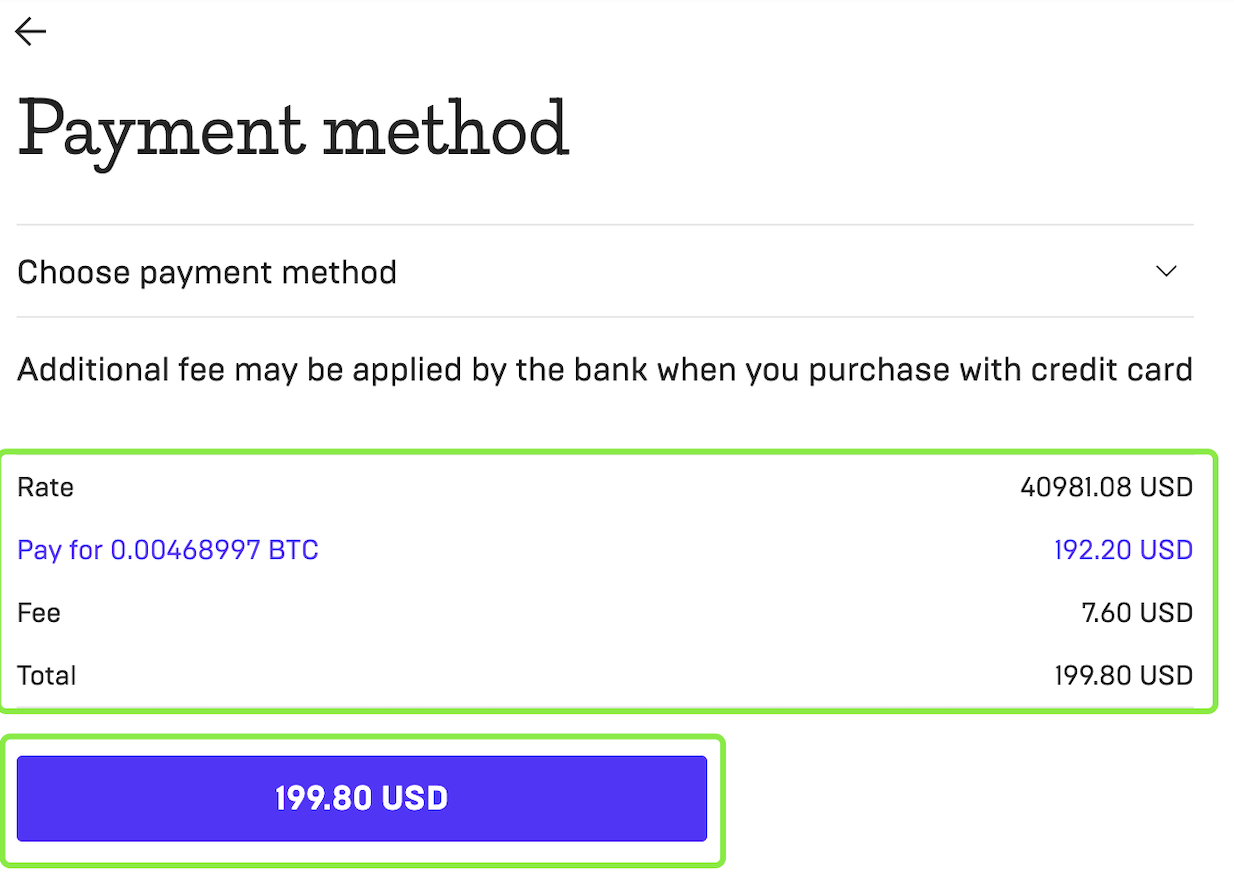Select the 40981.08 USD rate value

point(1106,488)
